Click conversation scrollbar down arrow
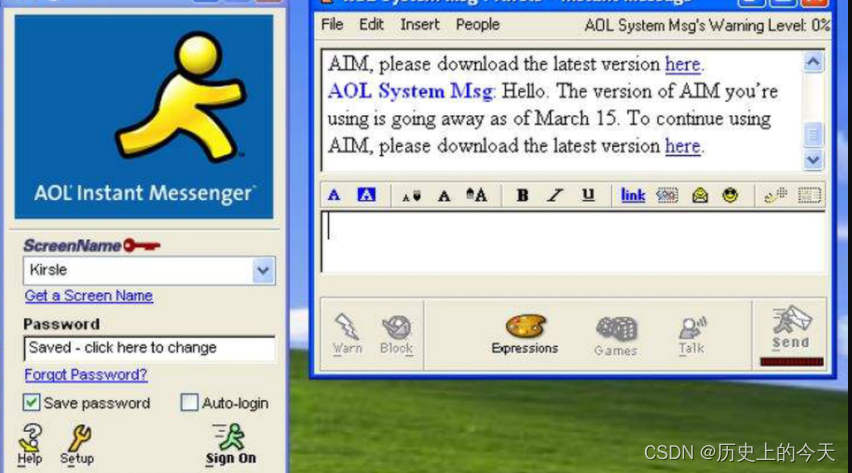The height and width of the screenshot is (473, 852). 813,160
